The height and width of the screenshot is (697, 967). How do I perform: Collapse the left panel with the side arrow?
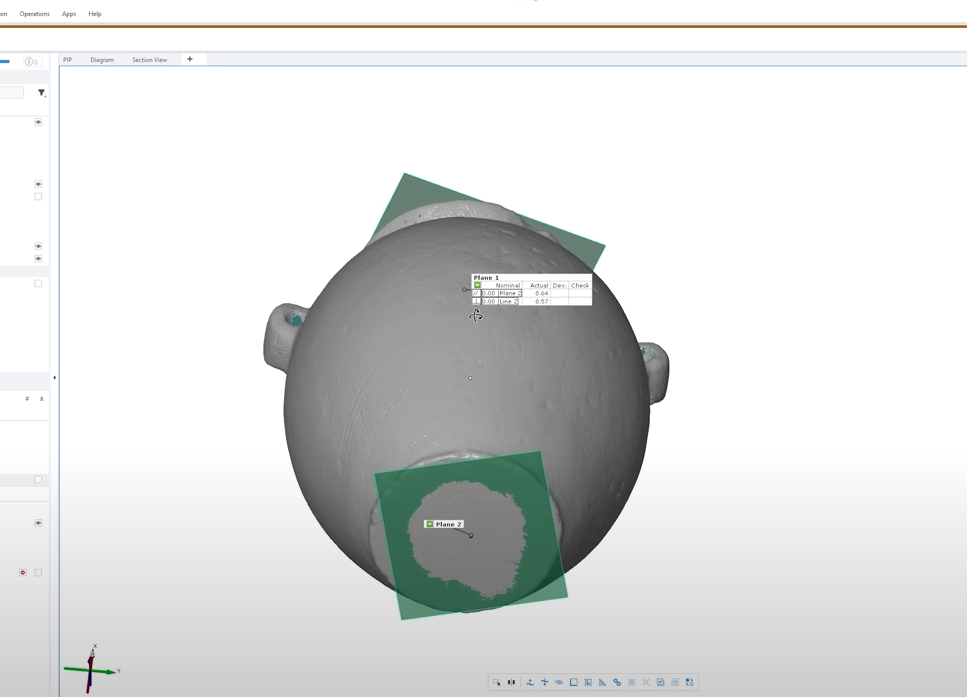coord(54,378)
